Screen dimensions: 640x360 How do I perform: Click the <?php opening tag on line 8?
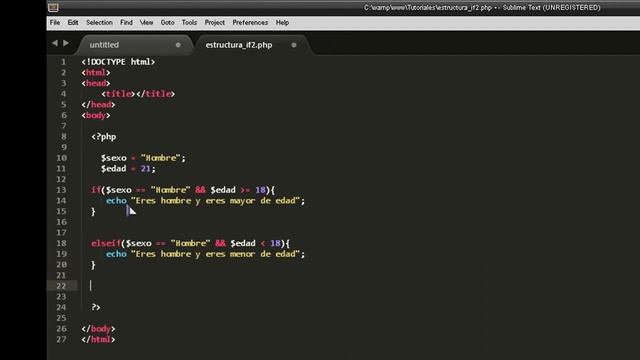coord(104,137)
